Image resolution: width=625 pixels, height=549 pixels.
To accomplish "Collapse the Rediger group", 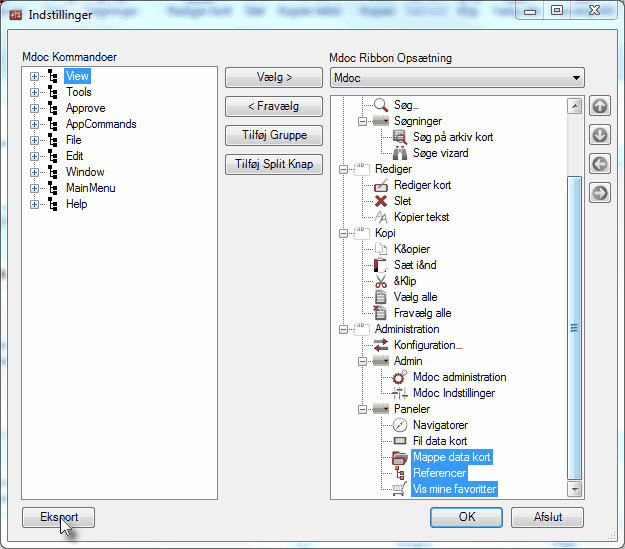I will (x=343, y=169).
